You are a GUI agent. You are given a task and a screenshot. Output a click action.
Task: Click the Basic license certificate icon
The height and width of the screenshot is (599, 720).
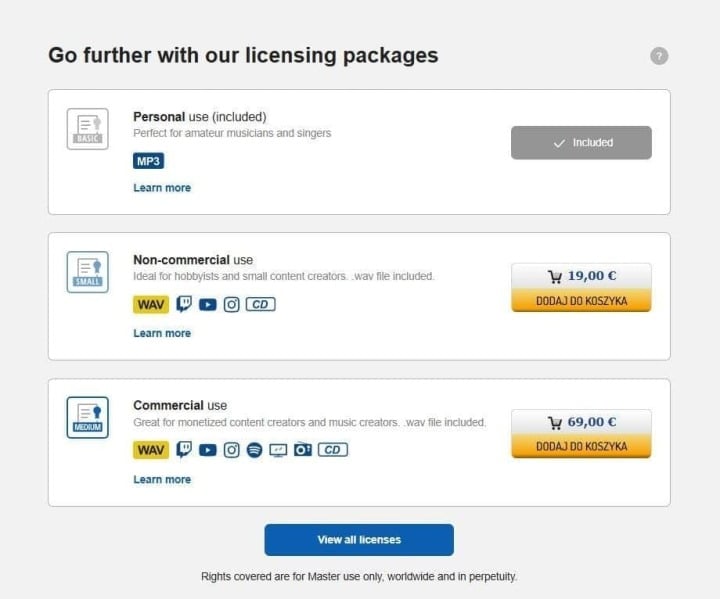[87, 129]
